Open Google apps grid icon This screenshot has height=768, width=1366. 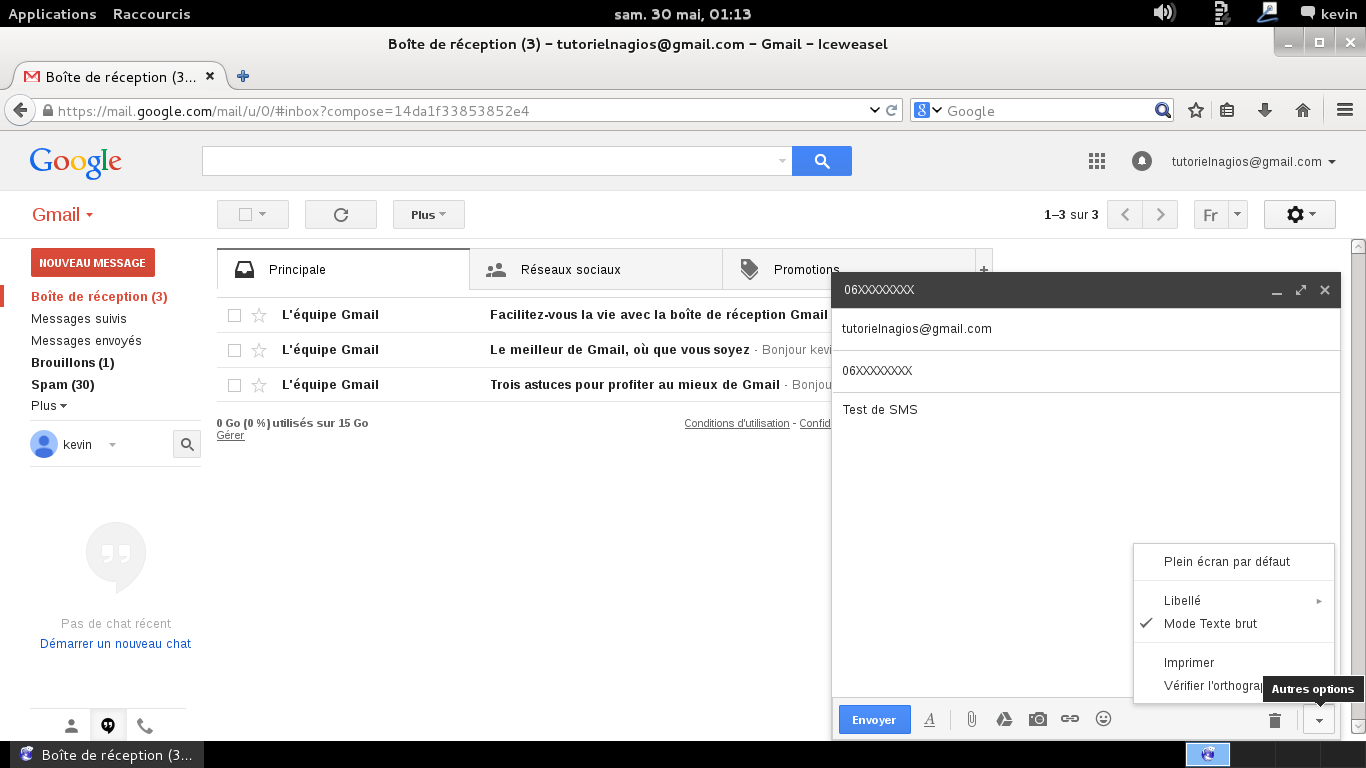1096,161
